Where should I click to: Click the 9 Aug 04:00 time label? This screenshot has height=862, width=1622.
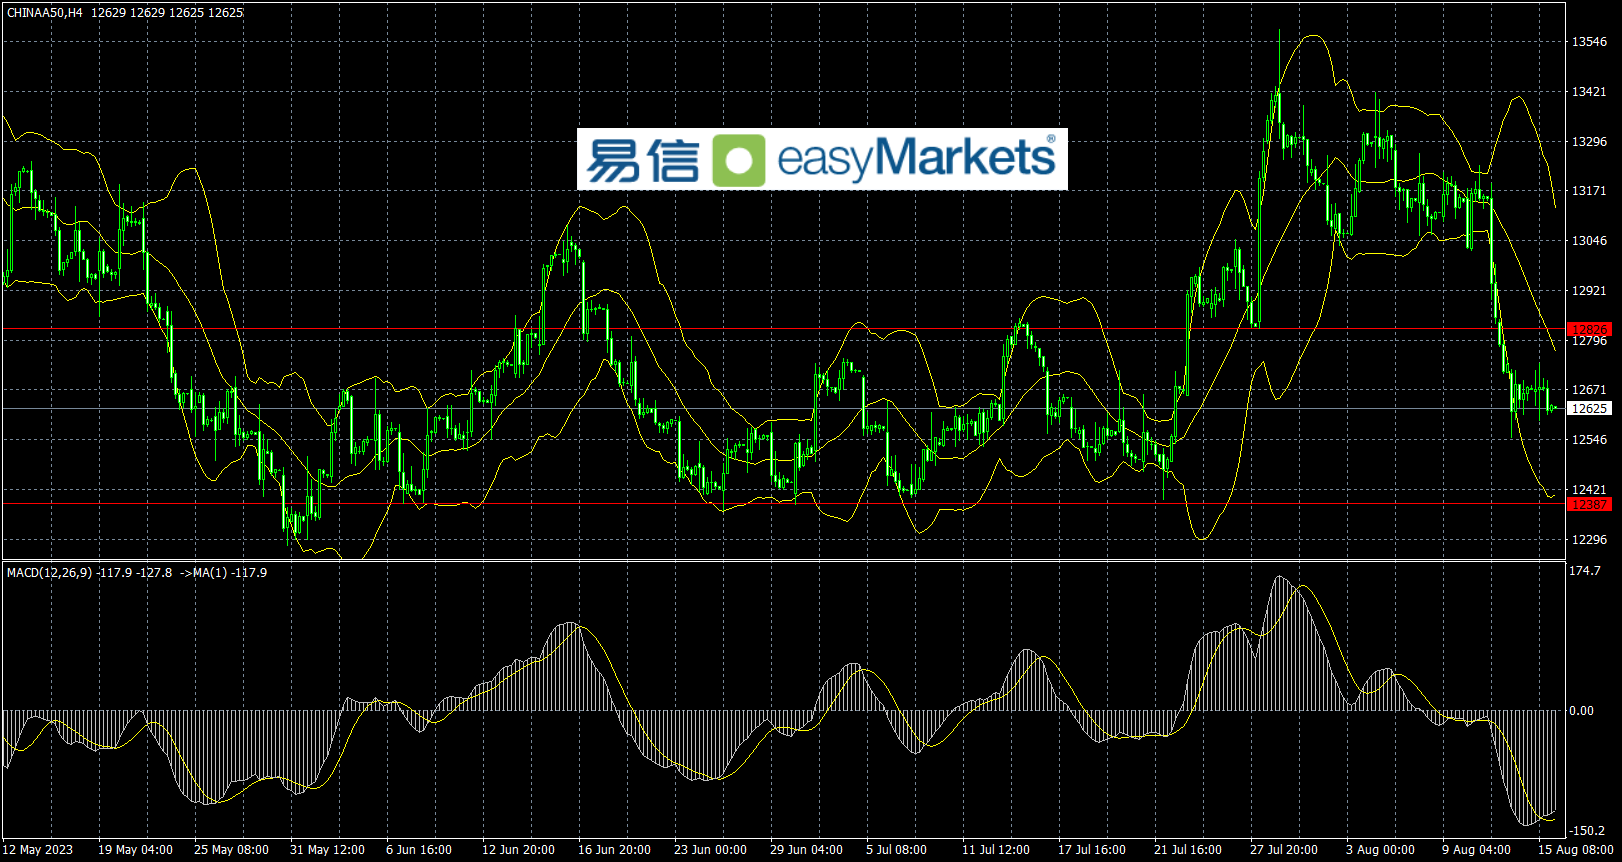coord(1476,850)
